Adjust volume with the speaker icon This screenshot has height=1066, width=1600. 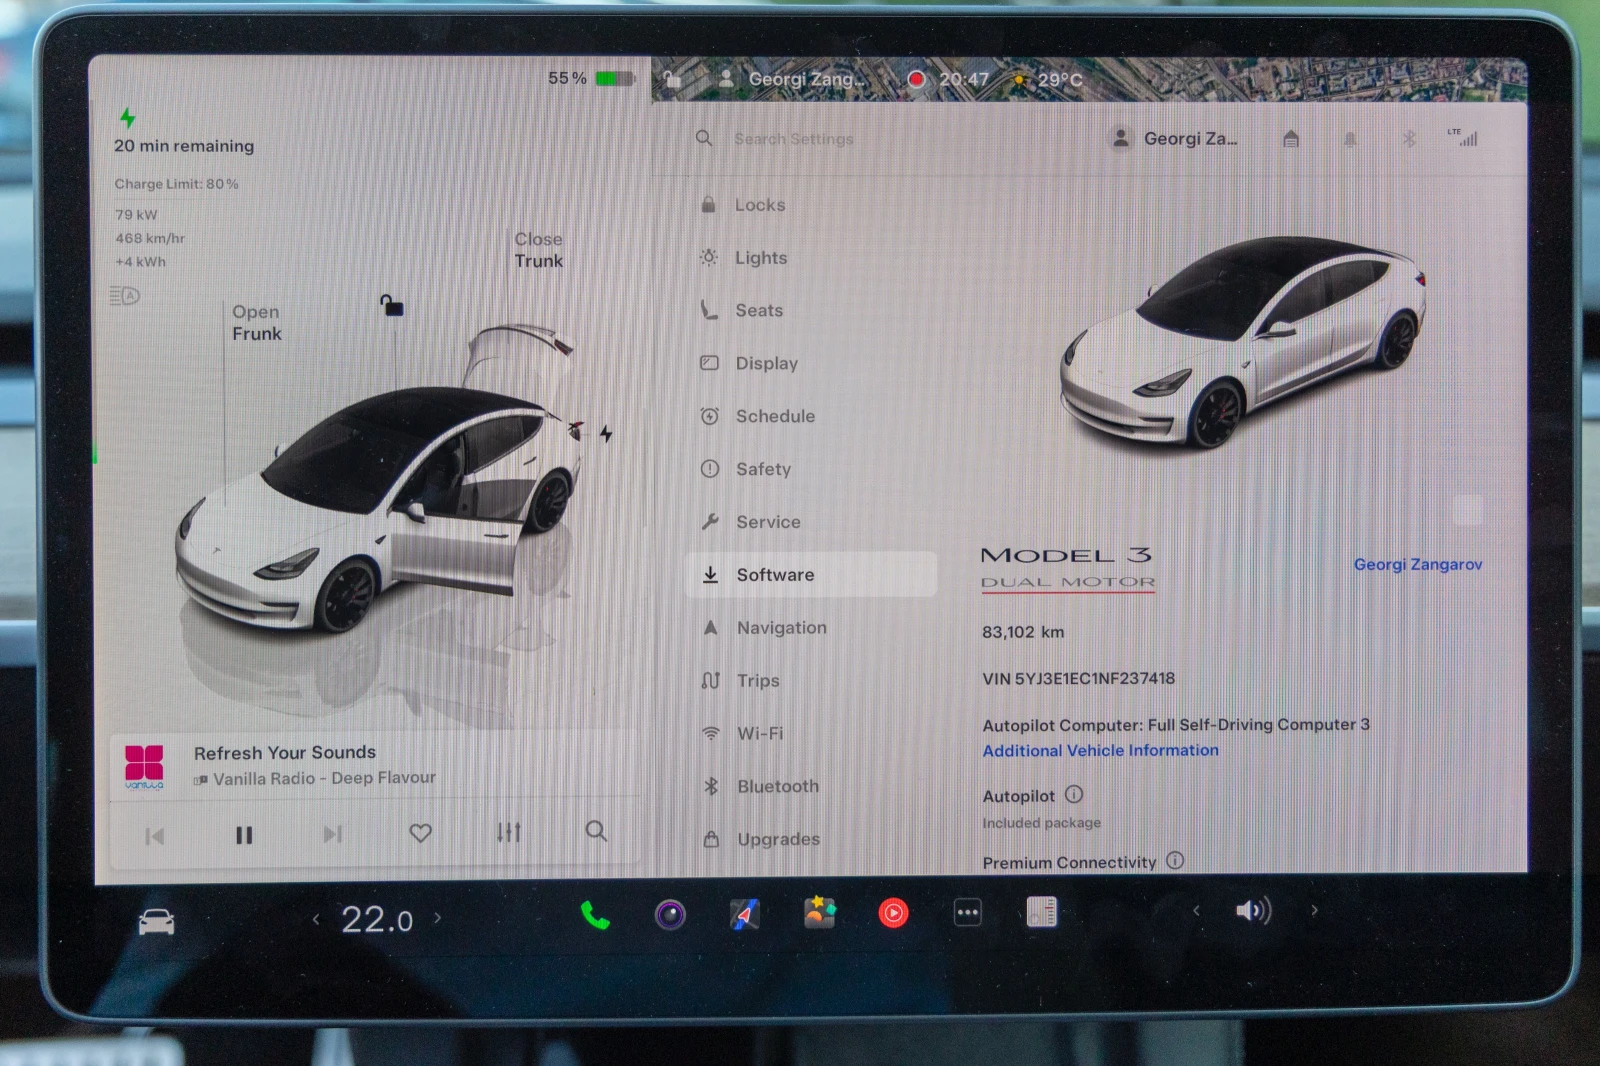coord(1253,911)
